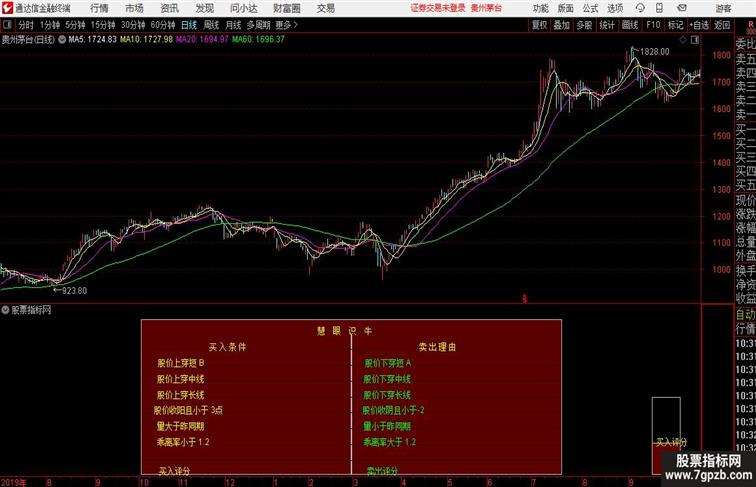The image size is (756, 487).
Task: Switch to 分时 intraday view
Action: 26,25
